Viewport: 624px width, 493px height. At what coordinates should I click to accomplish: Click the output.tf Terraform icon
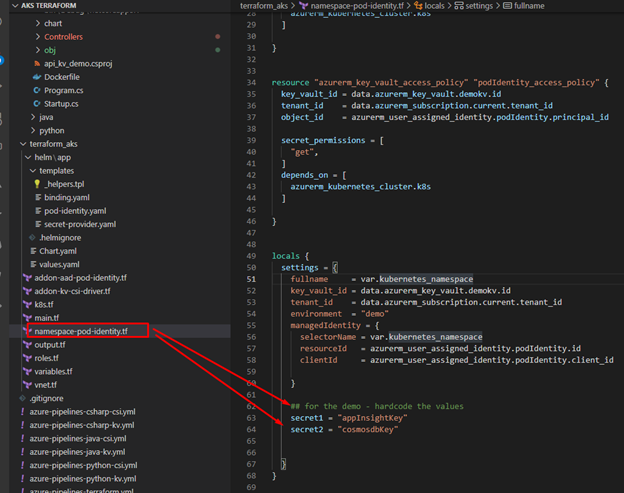point(27,345)
